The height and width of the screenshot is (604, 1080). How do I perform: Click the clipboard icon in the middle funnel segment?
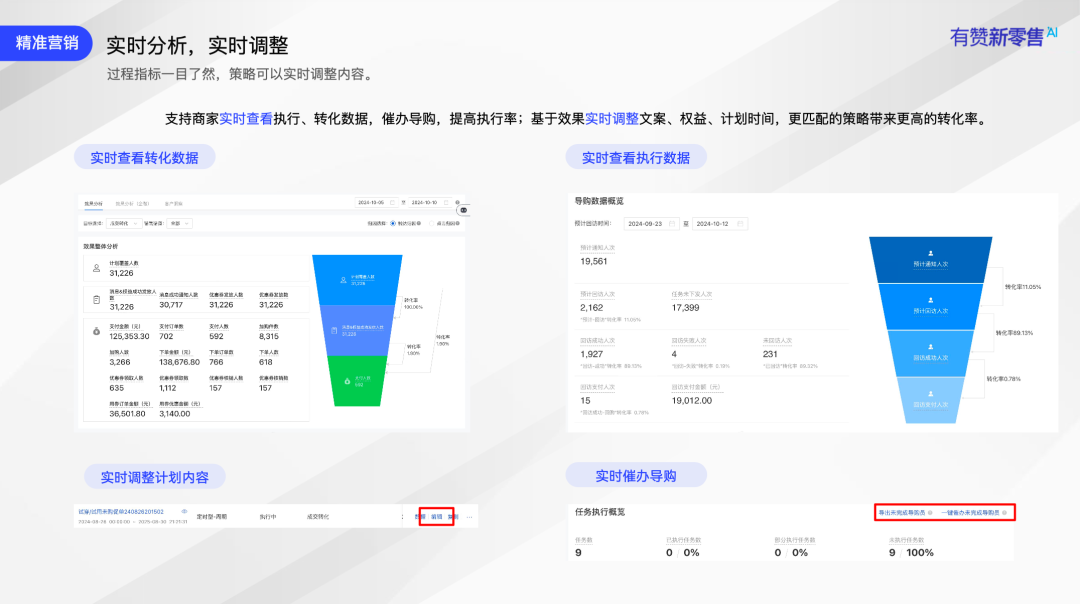(334, 331)
